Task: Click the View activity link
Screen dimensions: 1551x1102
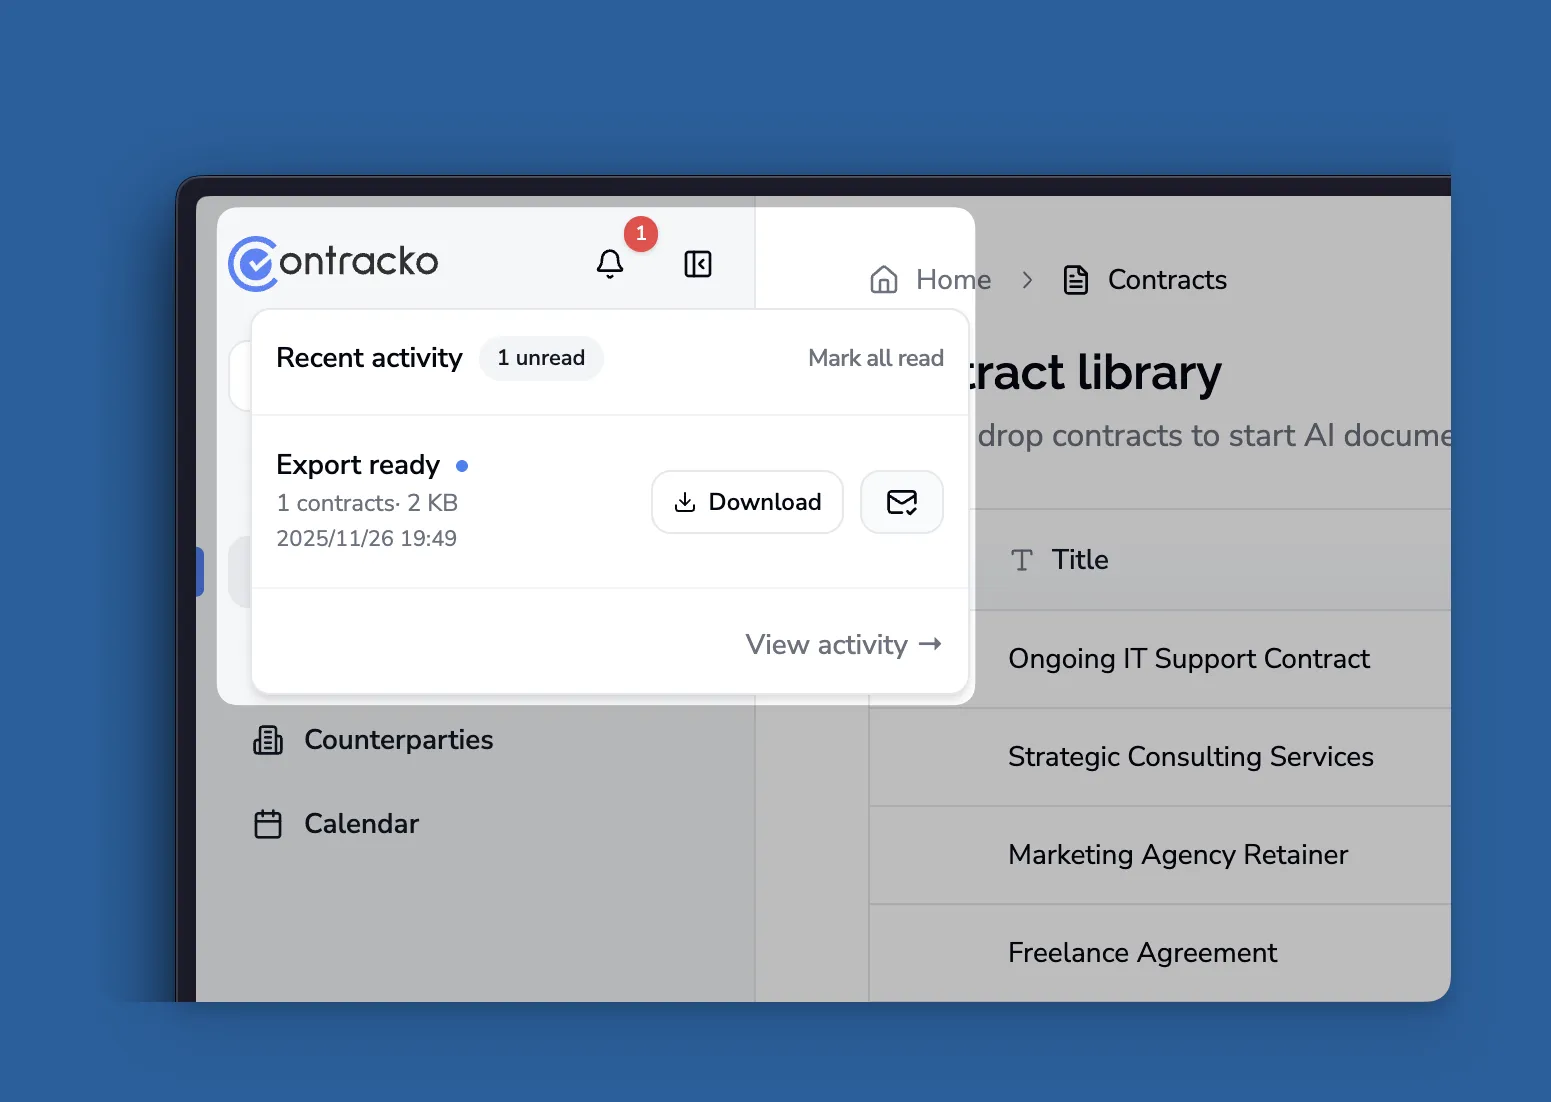Action: click(843, 645)
